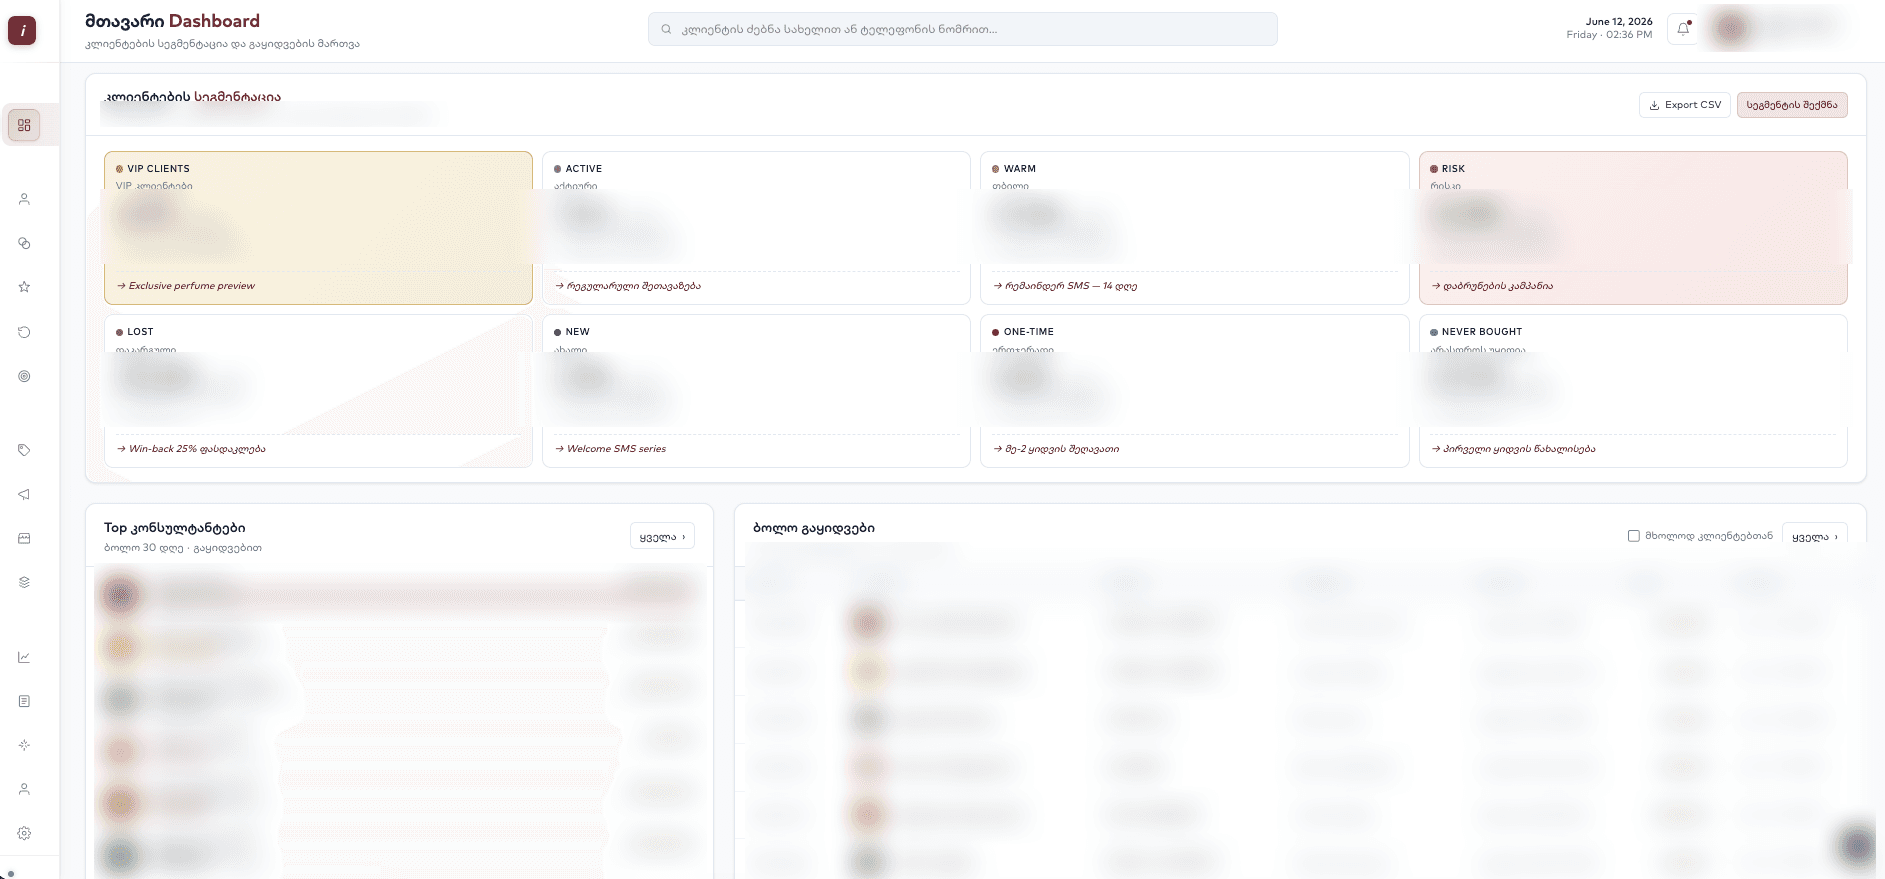Click the circular arrow sidebar icon

[24, 332]
